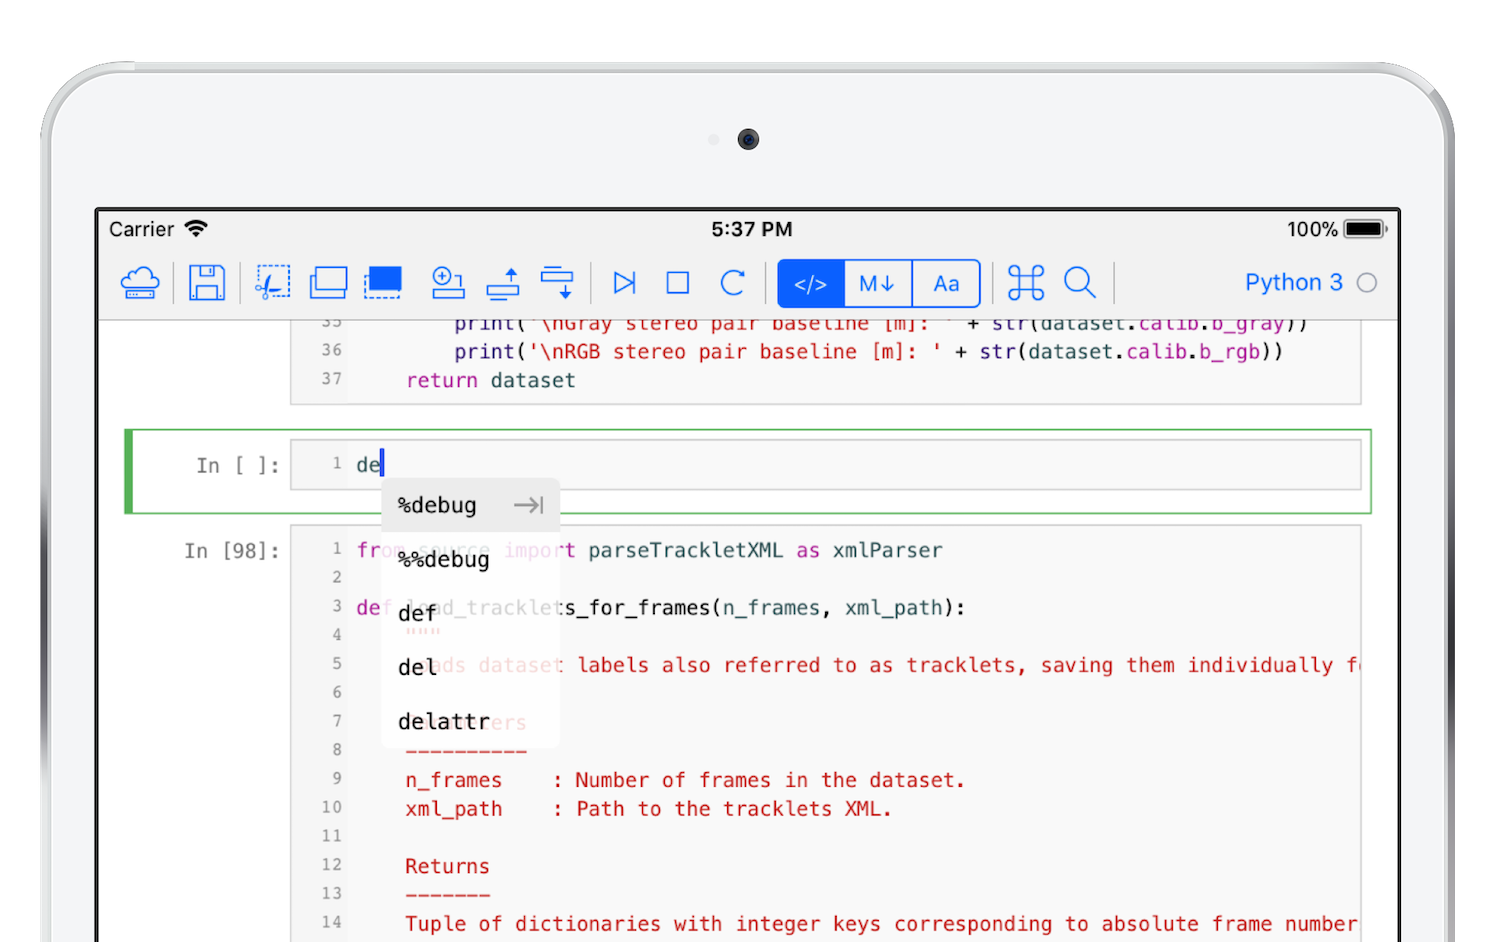Screen dimensions: 1500x942
Task: Click the Python 3 kernel label
Action: coord(1293,283)
